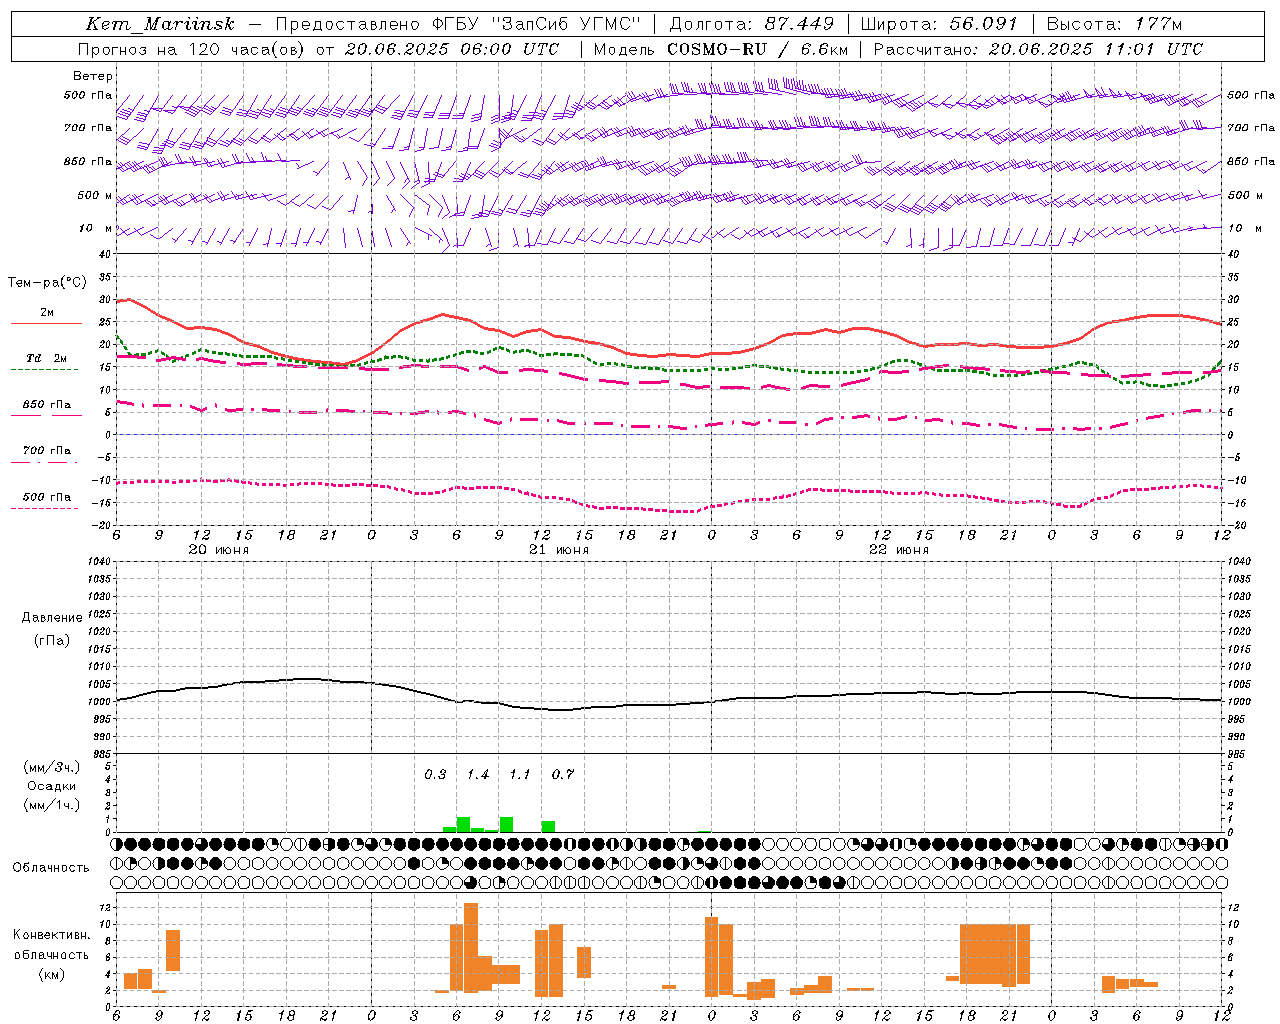The image size is (1280, 1024).
Task: Click the precipitation value "0.7"
Action: [x=563, y=775]
